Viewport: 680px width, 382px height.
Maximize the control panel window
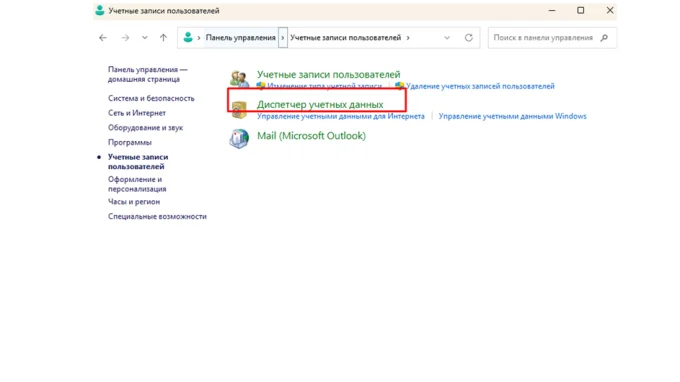pyautogui.click(x=581, y=10)
